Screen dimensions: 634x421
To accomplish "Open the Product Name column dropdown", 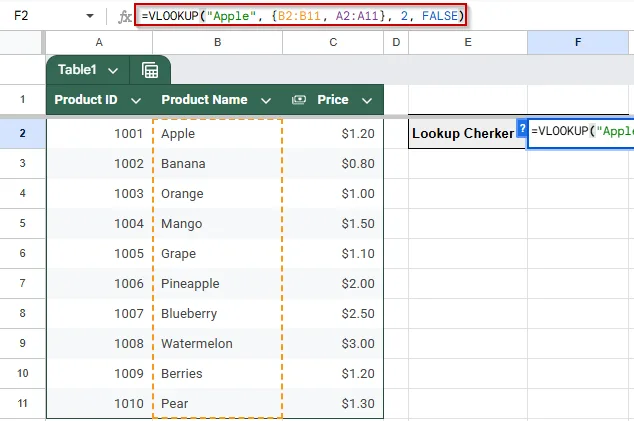I will 266,100.
